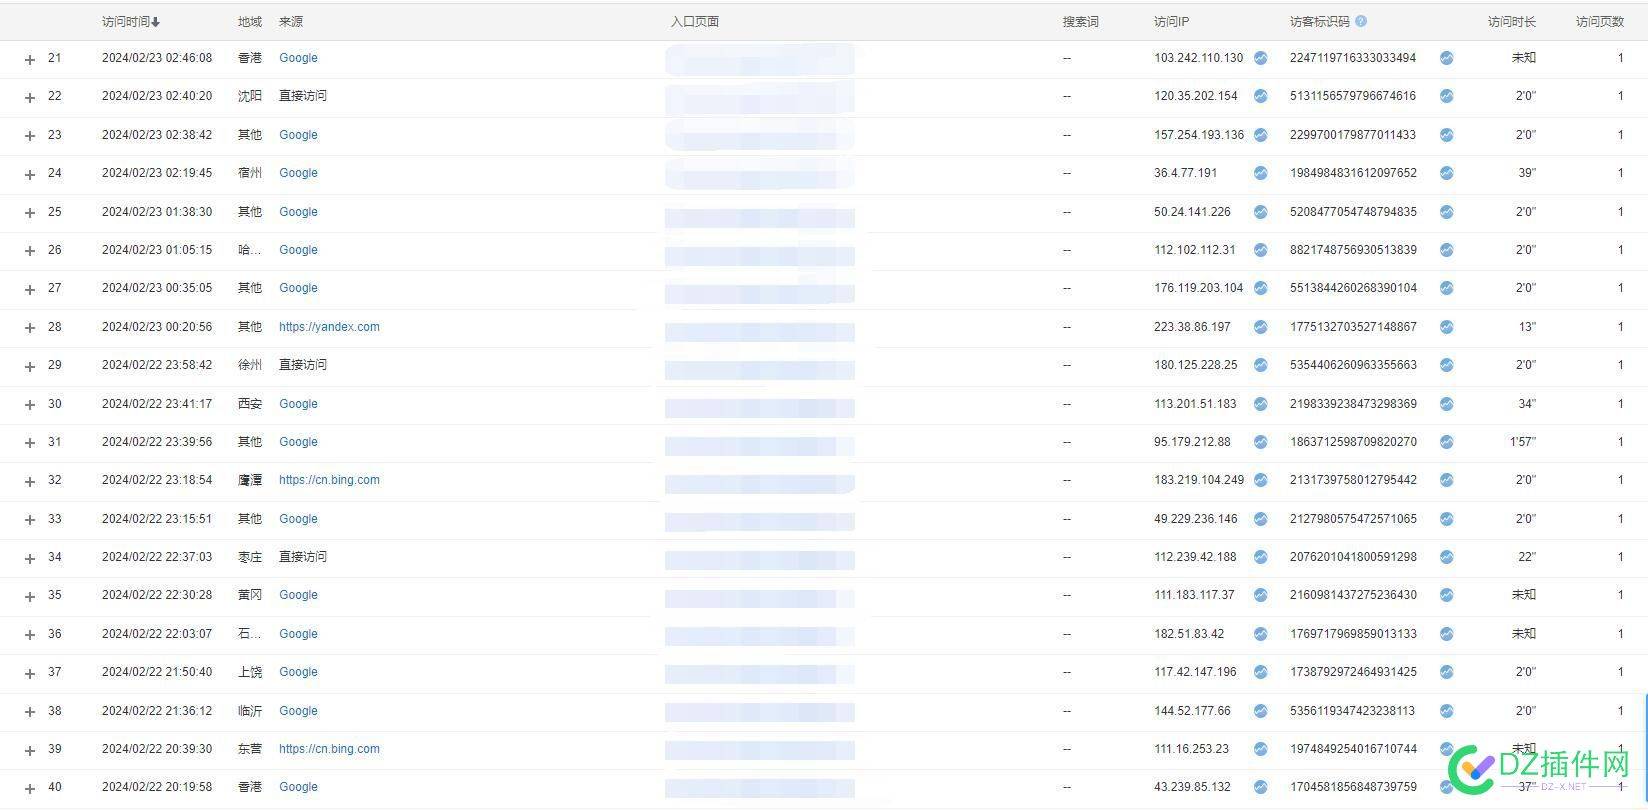
Task: Click the 来源 column header
Action: point(291,21)
